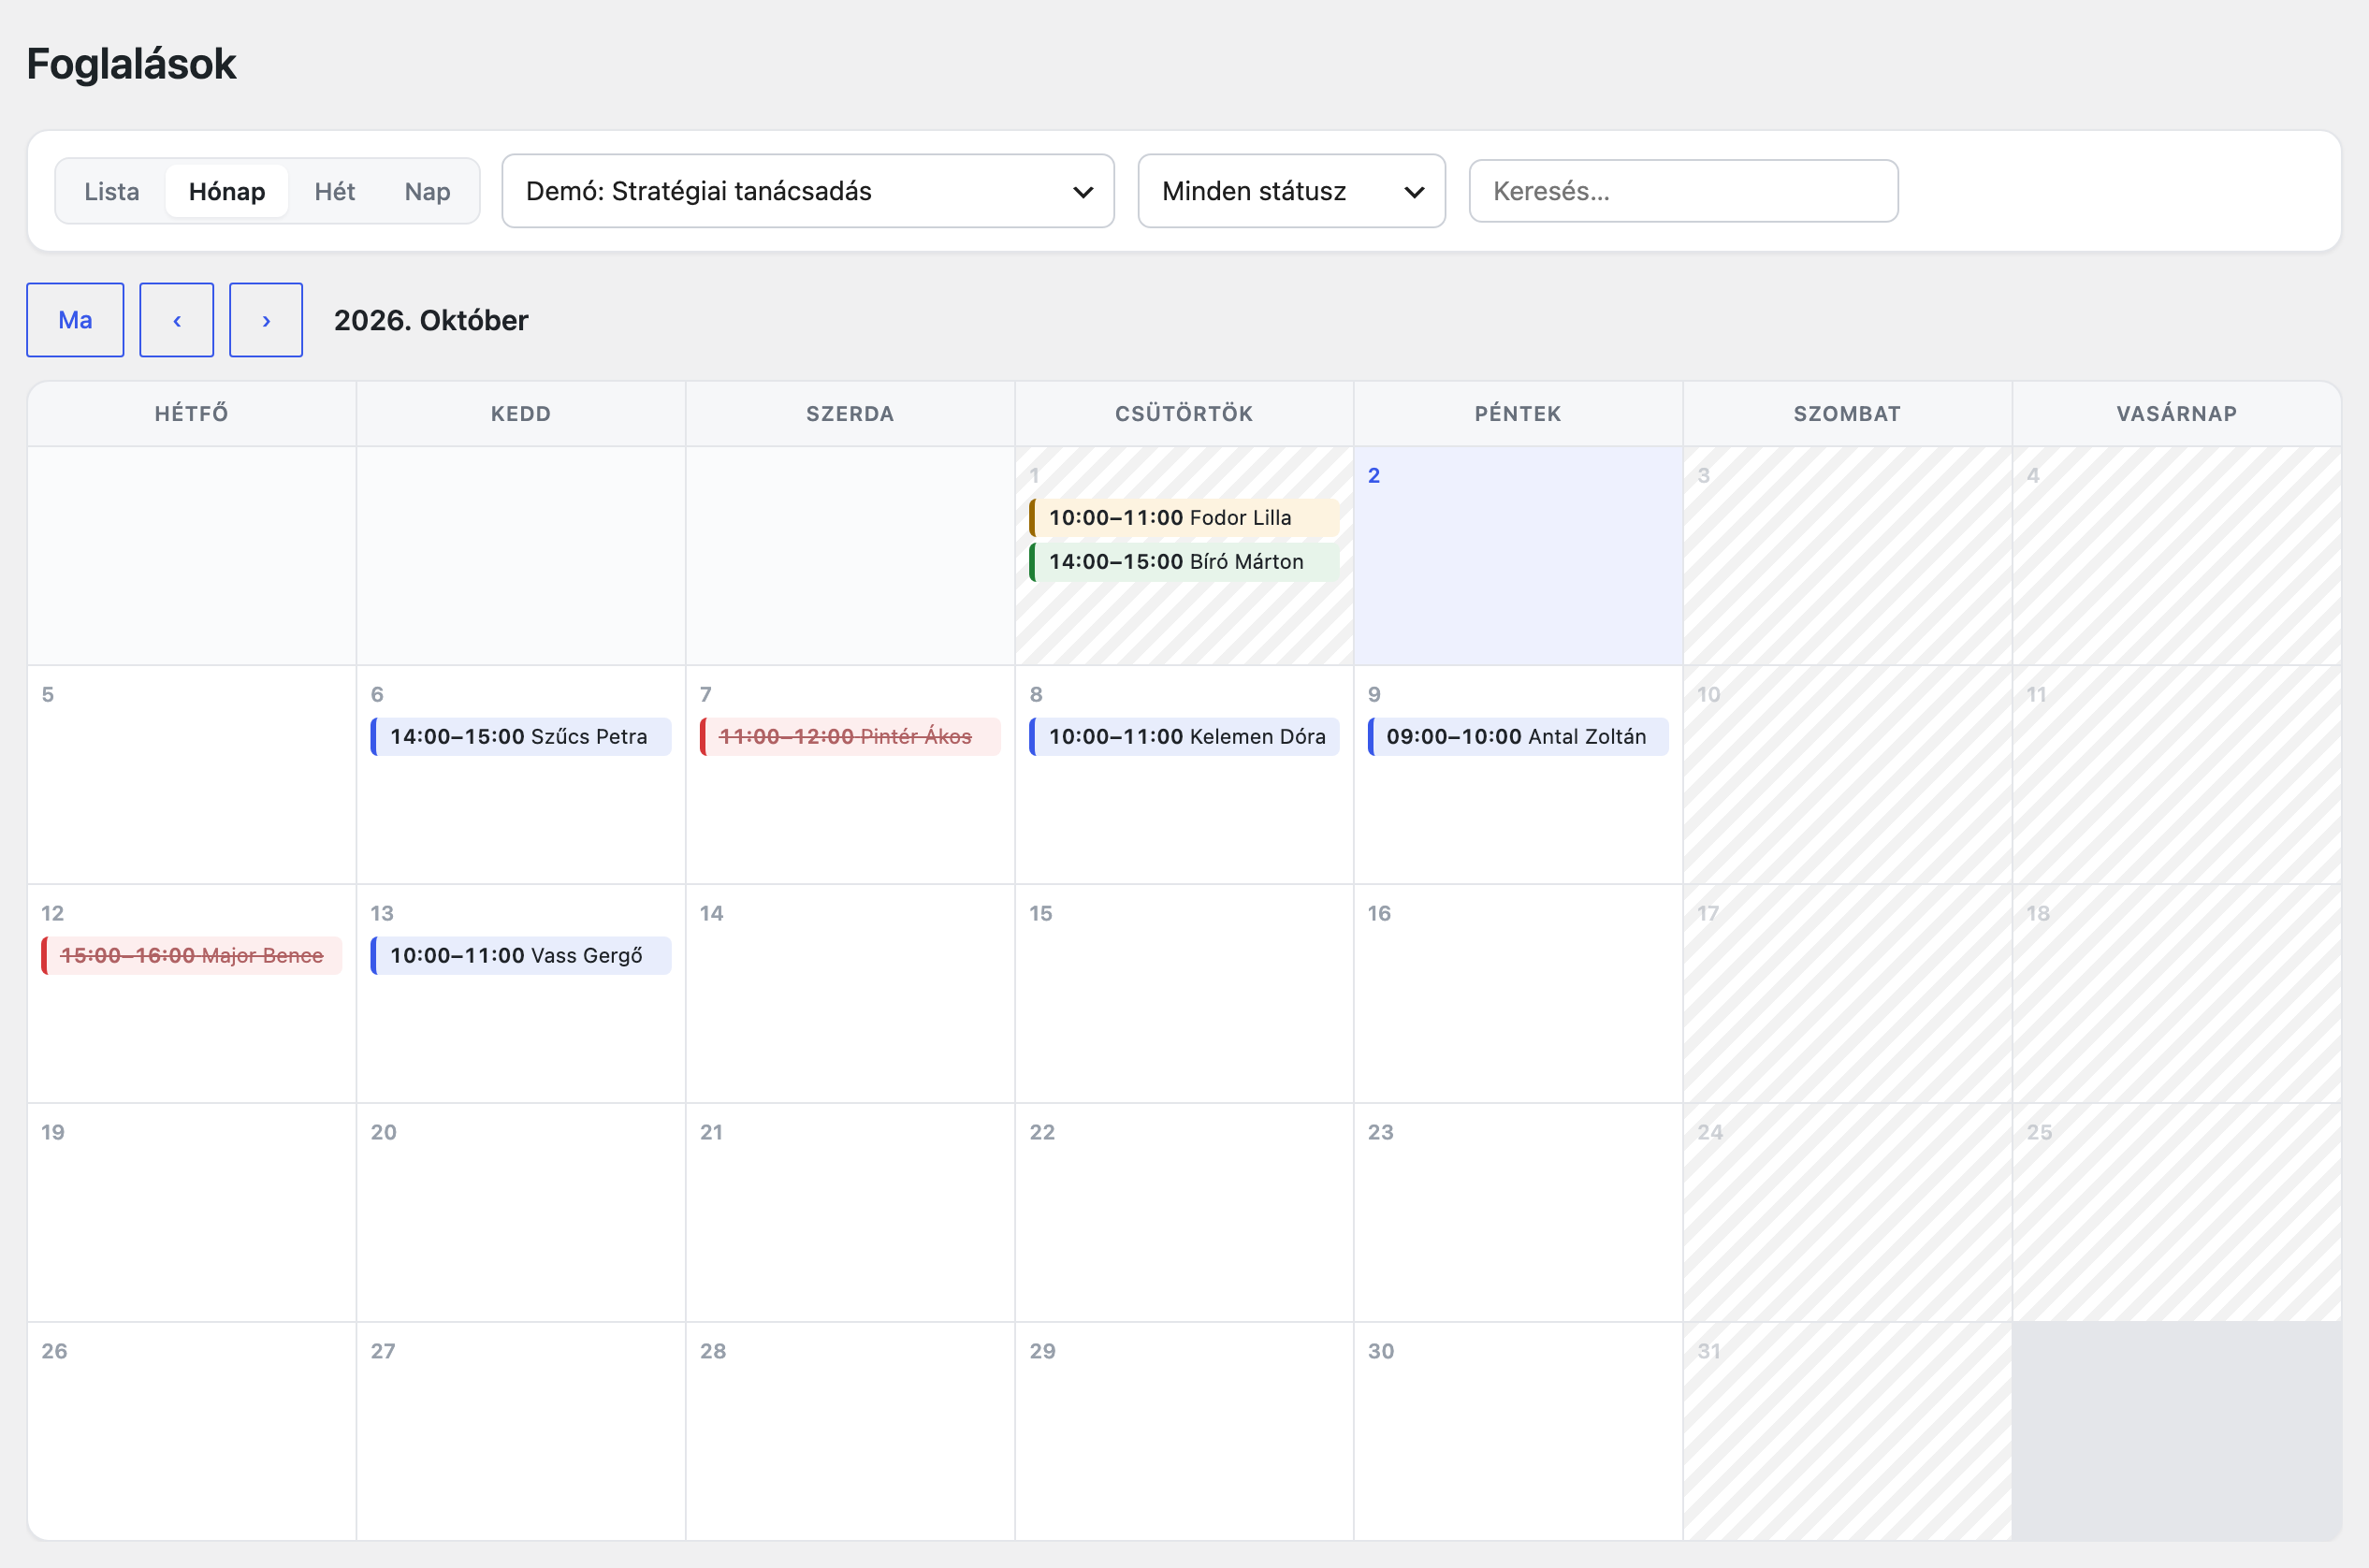Select the highlighted day 2 cell
2369x1568 pixels.
1518,556
